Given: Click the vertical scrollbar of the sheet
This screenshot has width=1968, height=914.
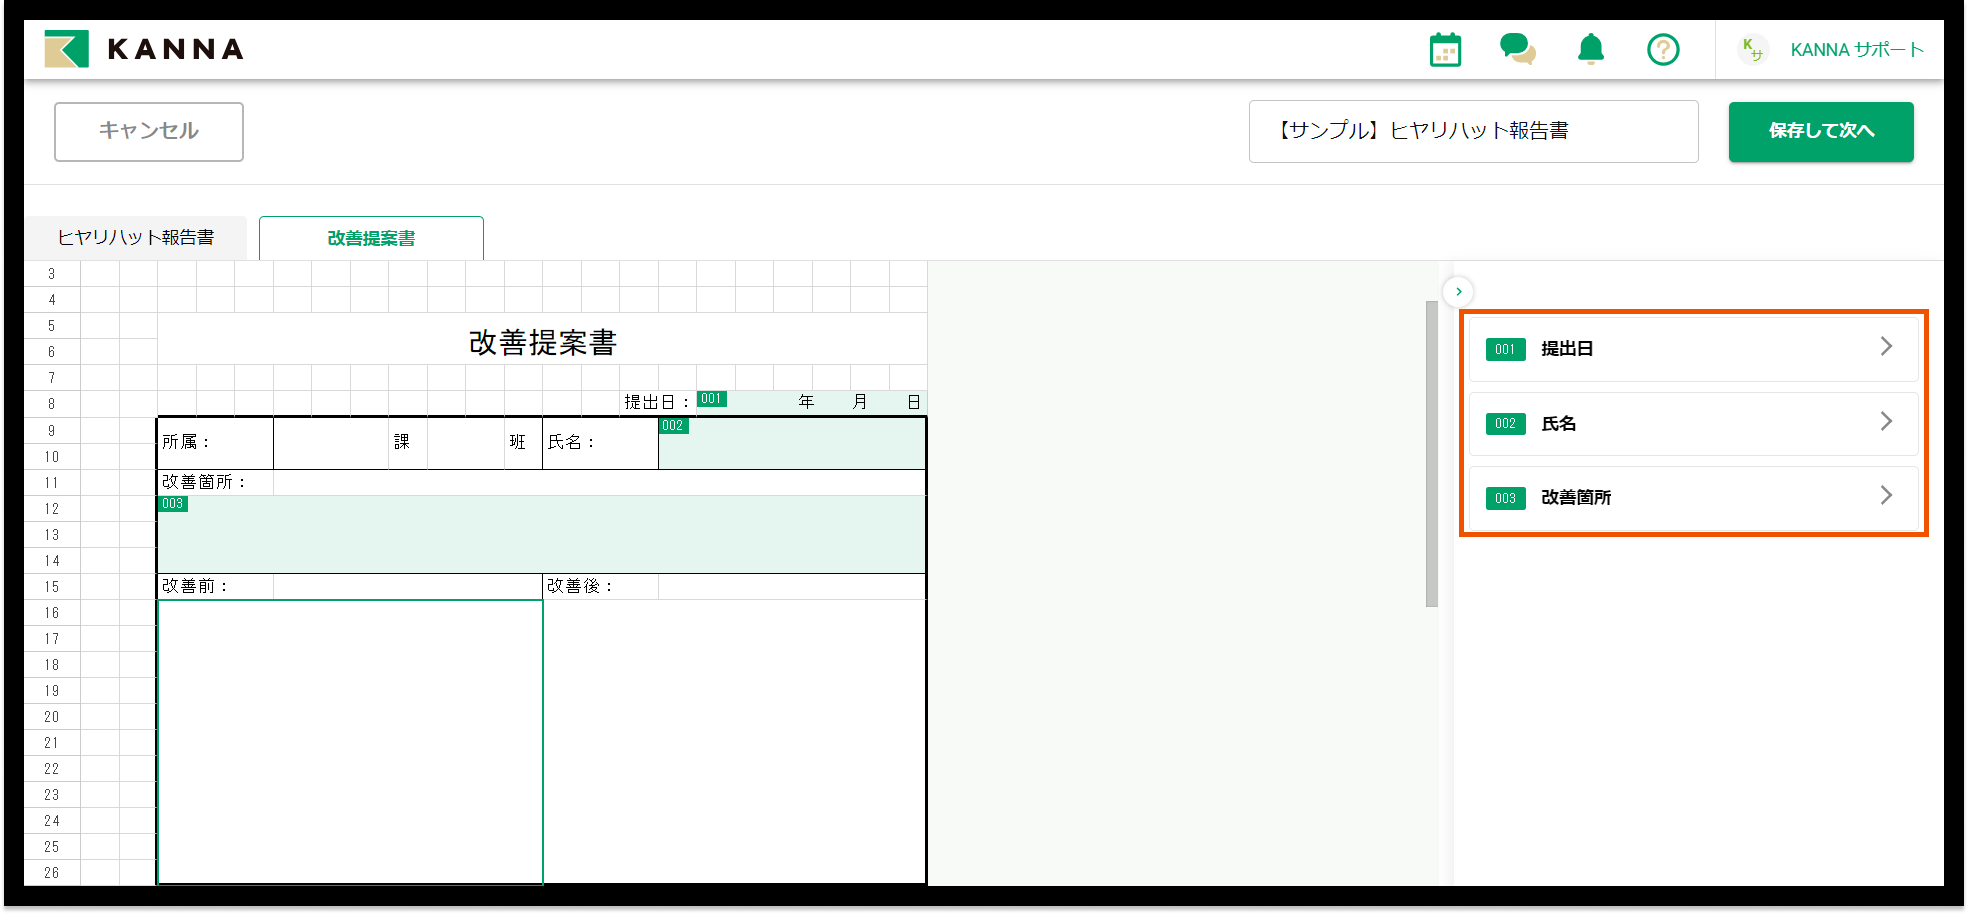Looking at the screenshot, I should pyautogui.click(x=1431, y=453).
